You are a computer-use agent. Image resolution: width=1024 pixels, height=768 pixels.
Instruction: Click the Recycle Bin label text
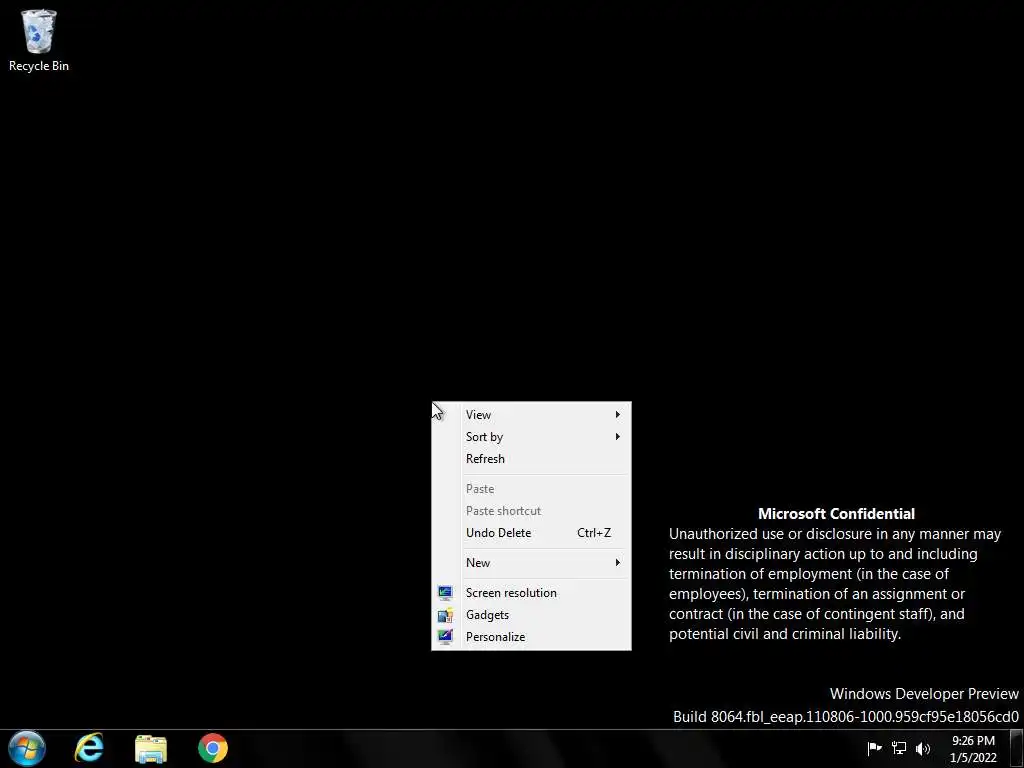(39, 66)
